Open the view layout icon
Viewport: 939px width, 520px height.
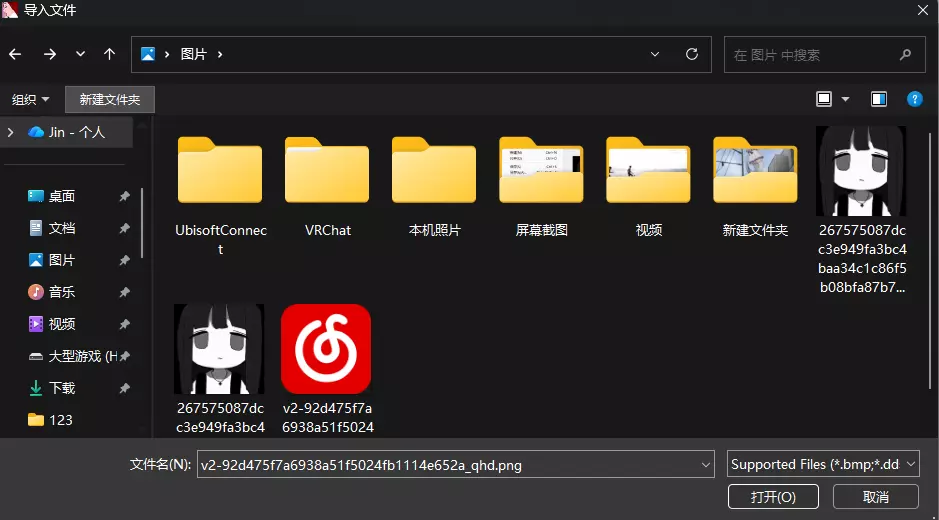[x=824, y=99]
